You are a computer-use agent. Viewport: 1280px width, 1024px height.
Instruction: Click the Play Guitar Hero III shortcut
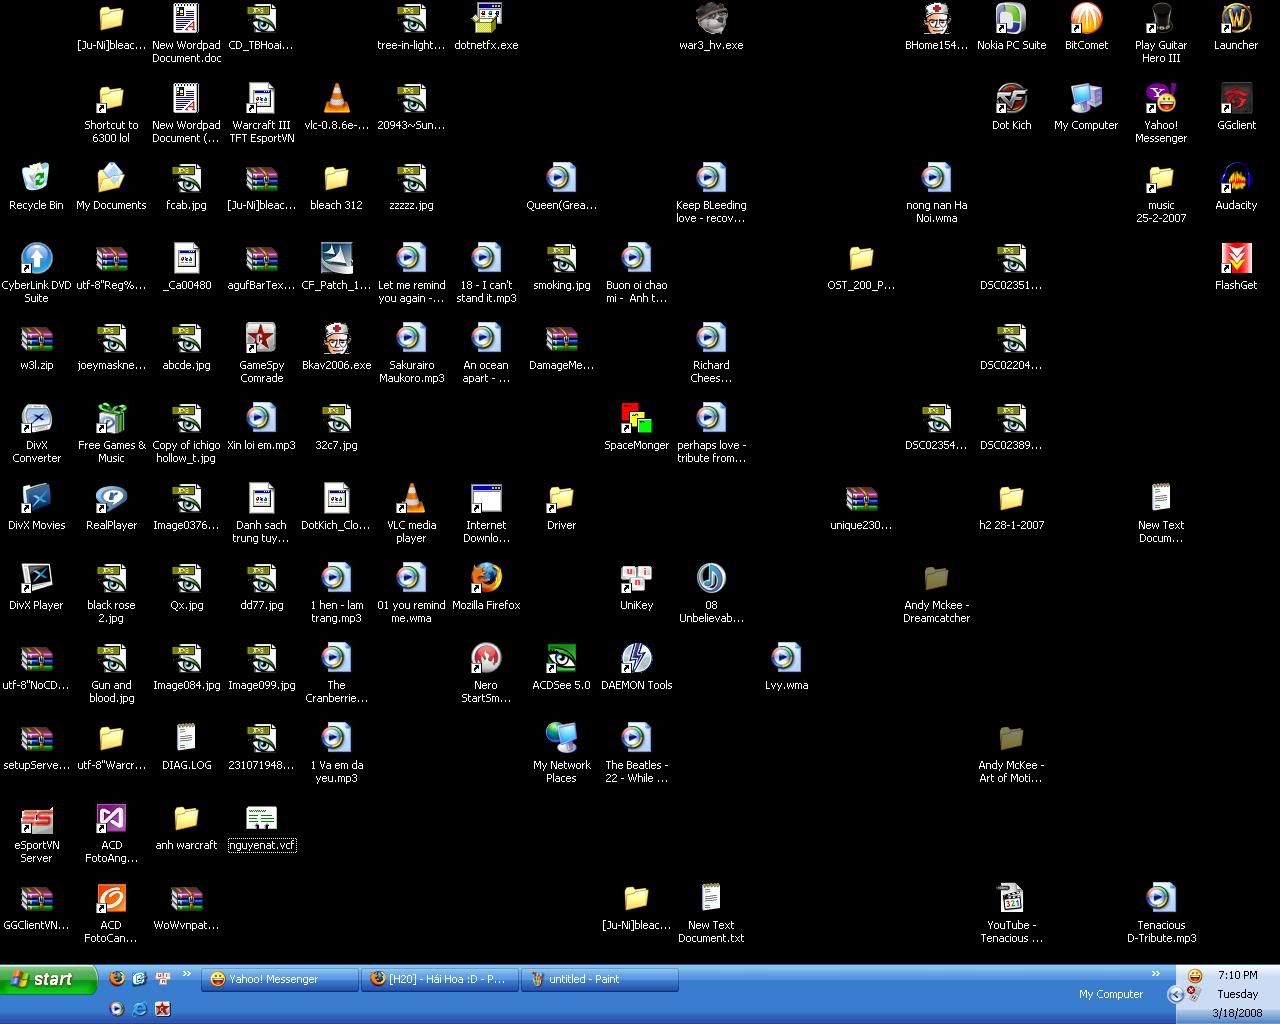(x=1161, y=32)
